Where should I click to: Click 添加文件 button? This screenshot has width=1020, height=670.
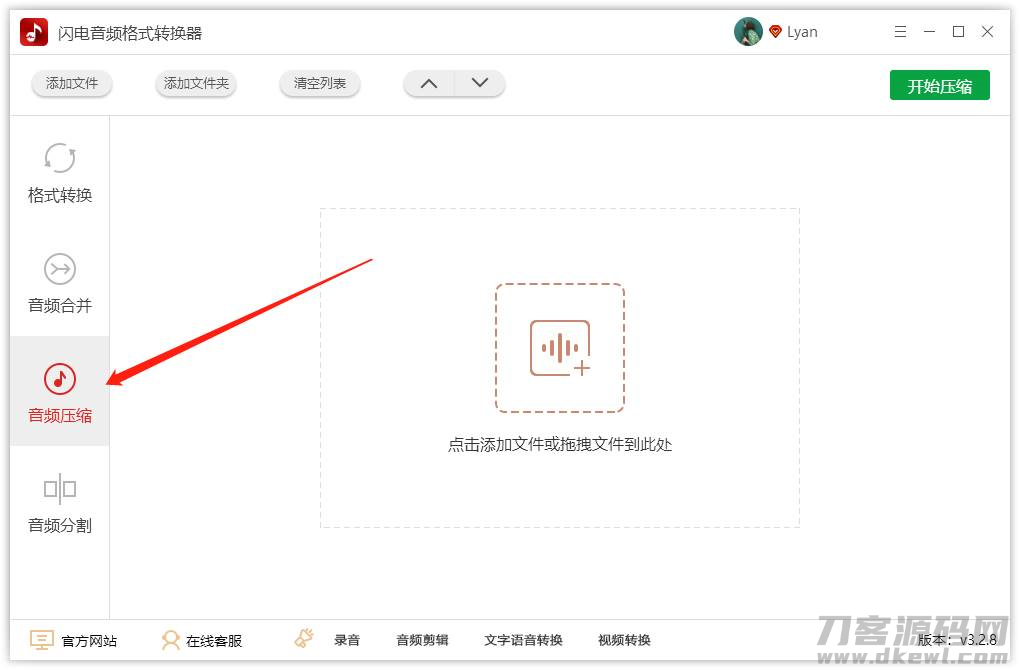[72, 83]
